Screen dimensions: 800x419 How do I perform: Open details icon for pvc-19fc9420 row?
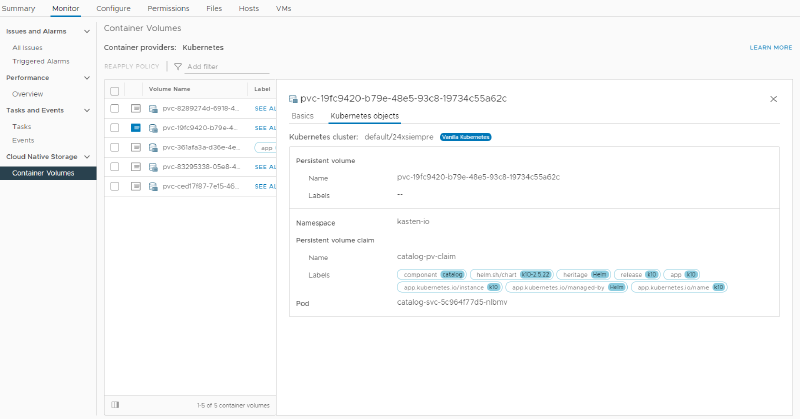(x=136, y=128)
